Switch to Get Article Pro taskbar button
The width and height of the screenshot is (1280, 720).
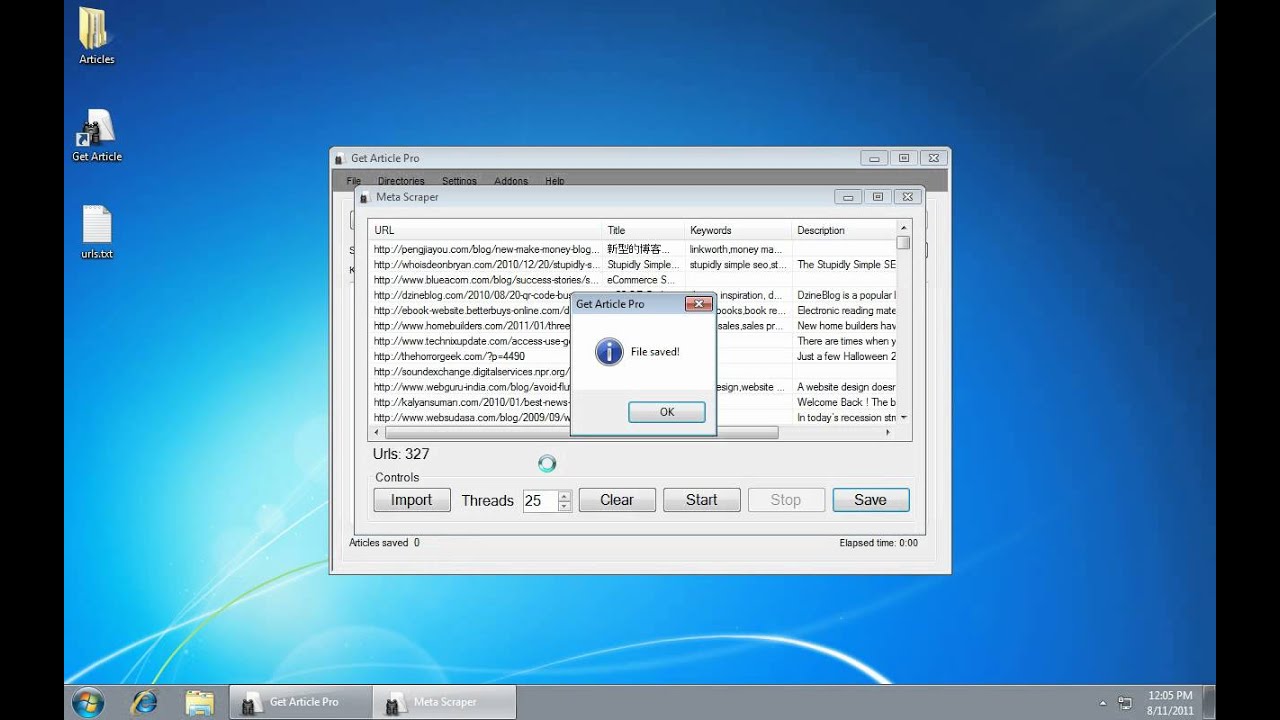click(x=301, y=702)
